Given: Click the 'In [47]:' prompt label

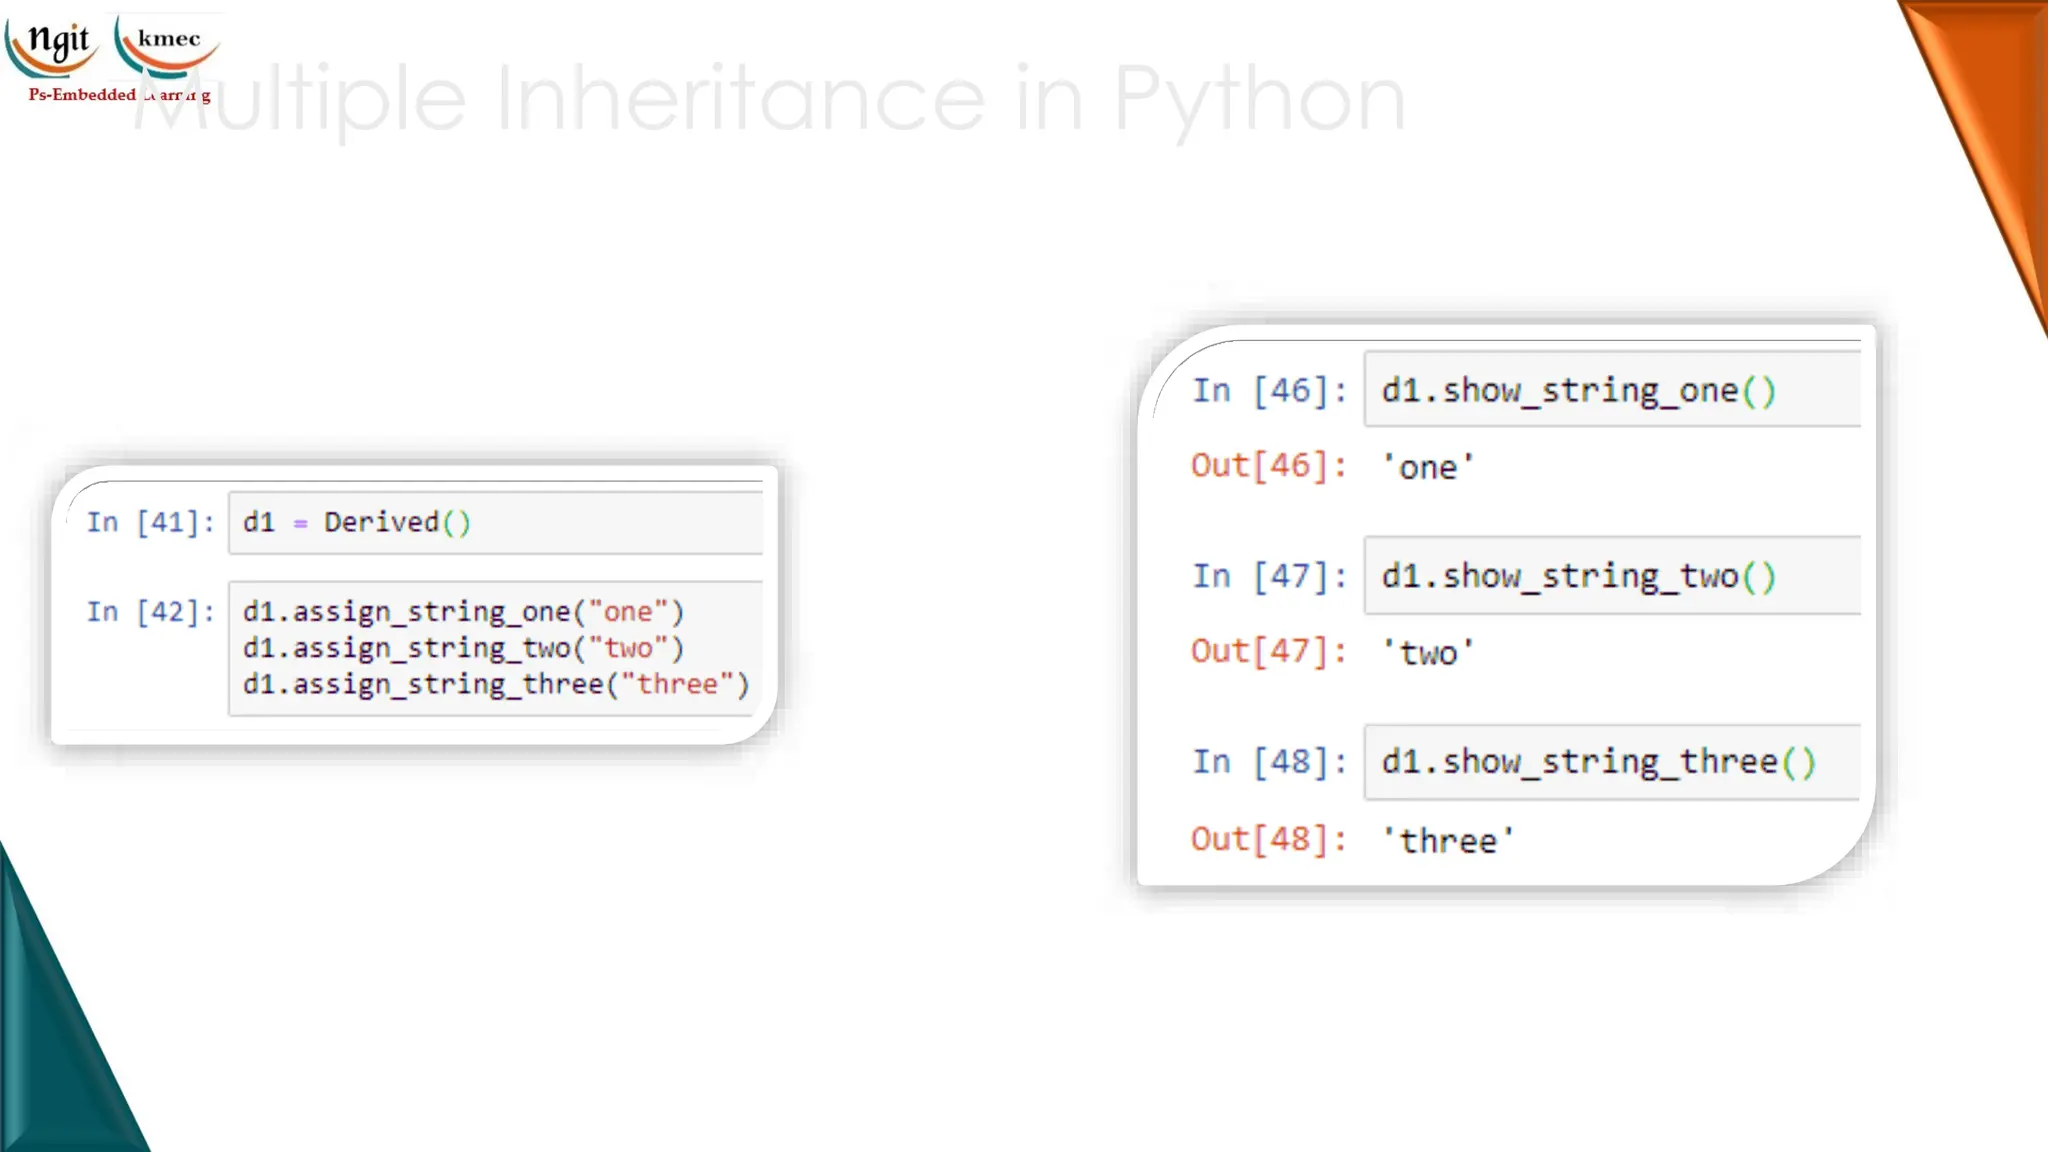Looking at the screenshot, I should [x=1269, y=576].
